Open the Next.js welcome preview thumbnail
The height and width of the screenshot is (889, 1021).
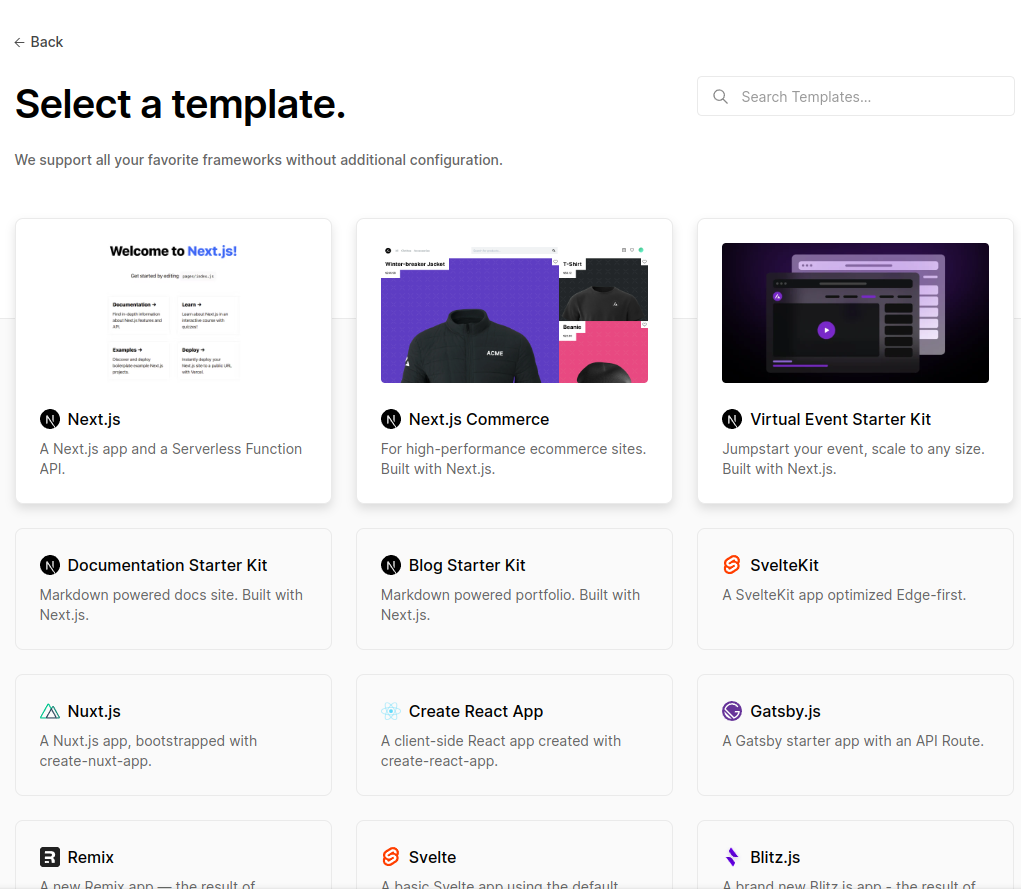(173, 312)
